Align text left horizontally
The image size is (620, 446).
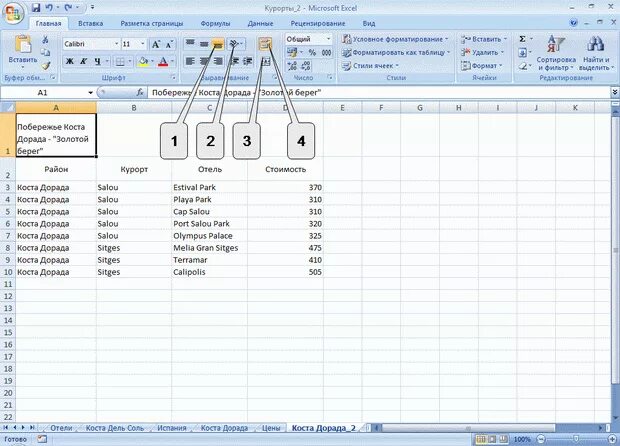pyautogui.click(x=190, y=61)
